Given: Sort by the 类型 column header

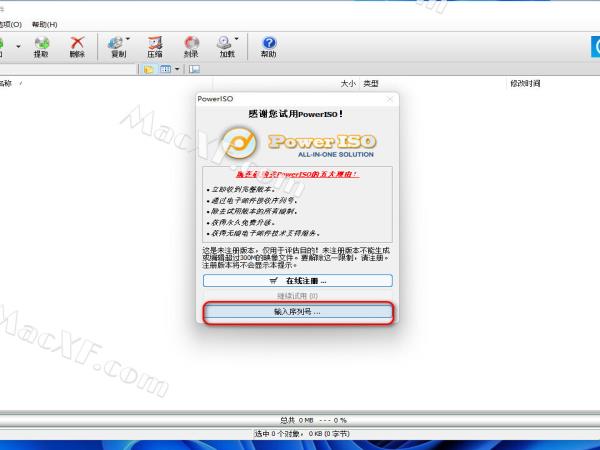Looking at the screenshot, I should point(371,83).
